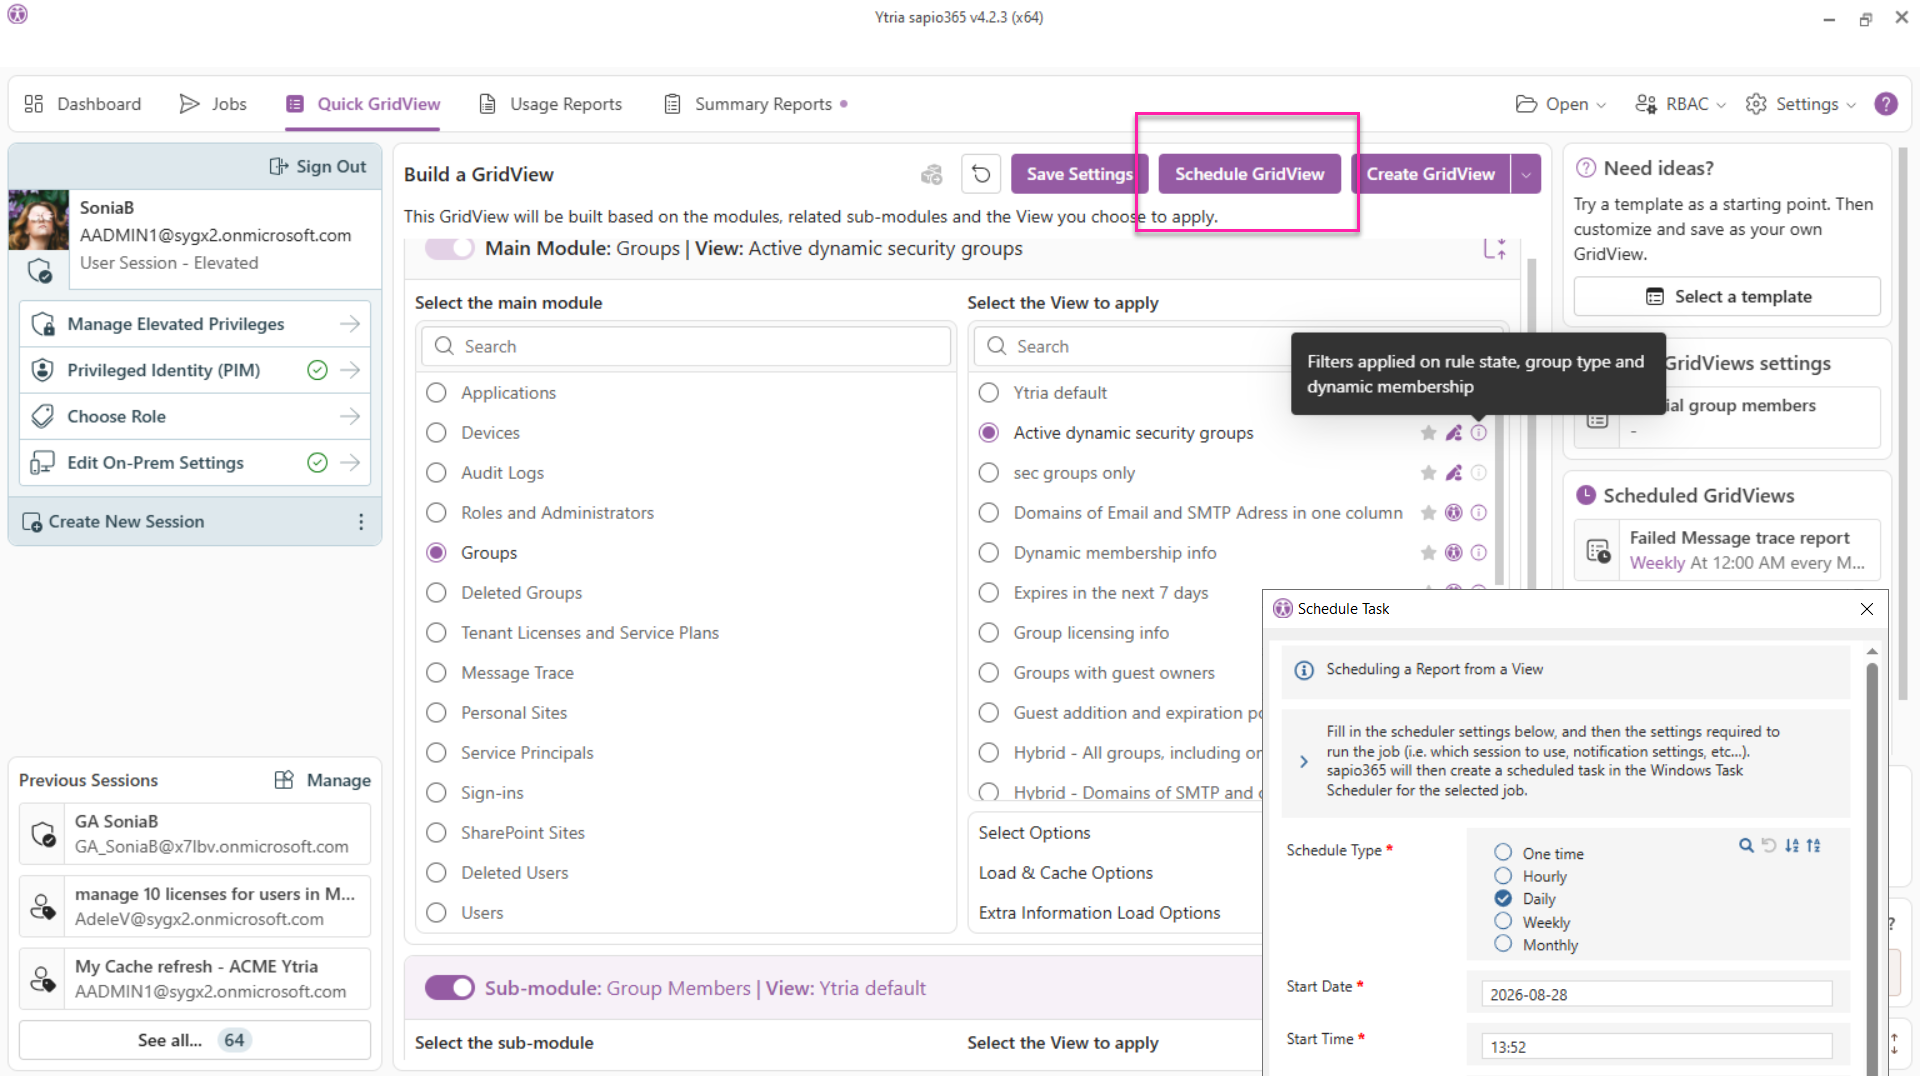The image size is (1920, 1076).
Task: Click the edit-owner icon for Active dynamic security groups
Action: point(1453,433)
